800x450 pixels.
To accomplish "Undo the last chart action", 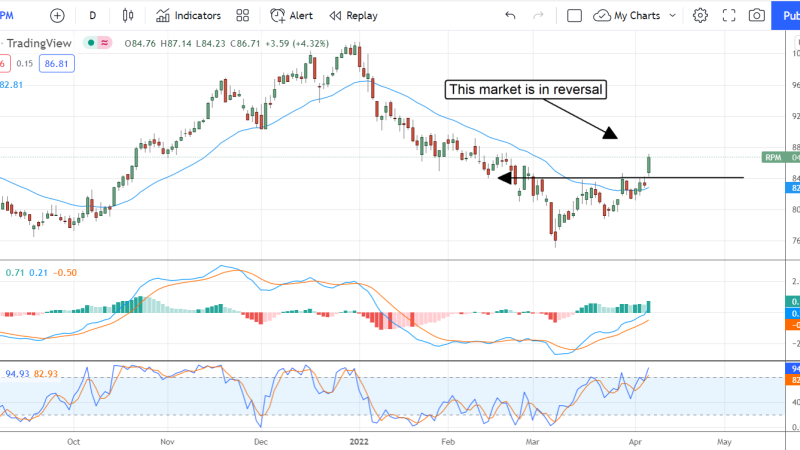I will (511, 16).
